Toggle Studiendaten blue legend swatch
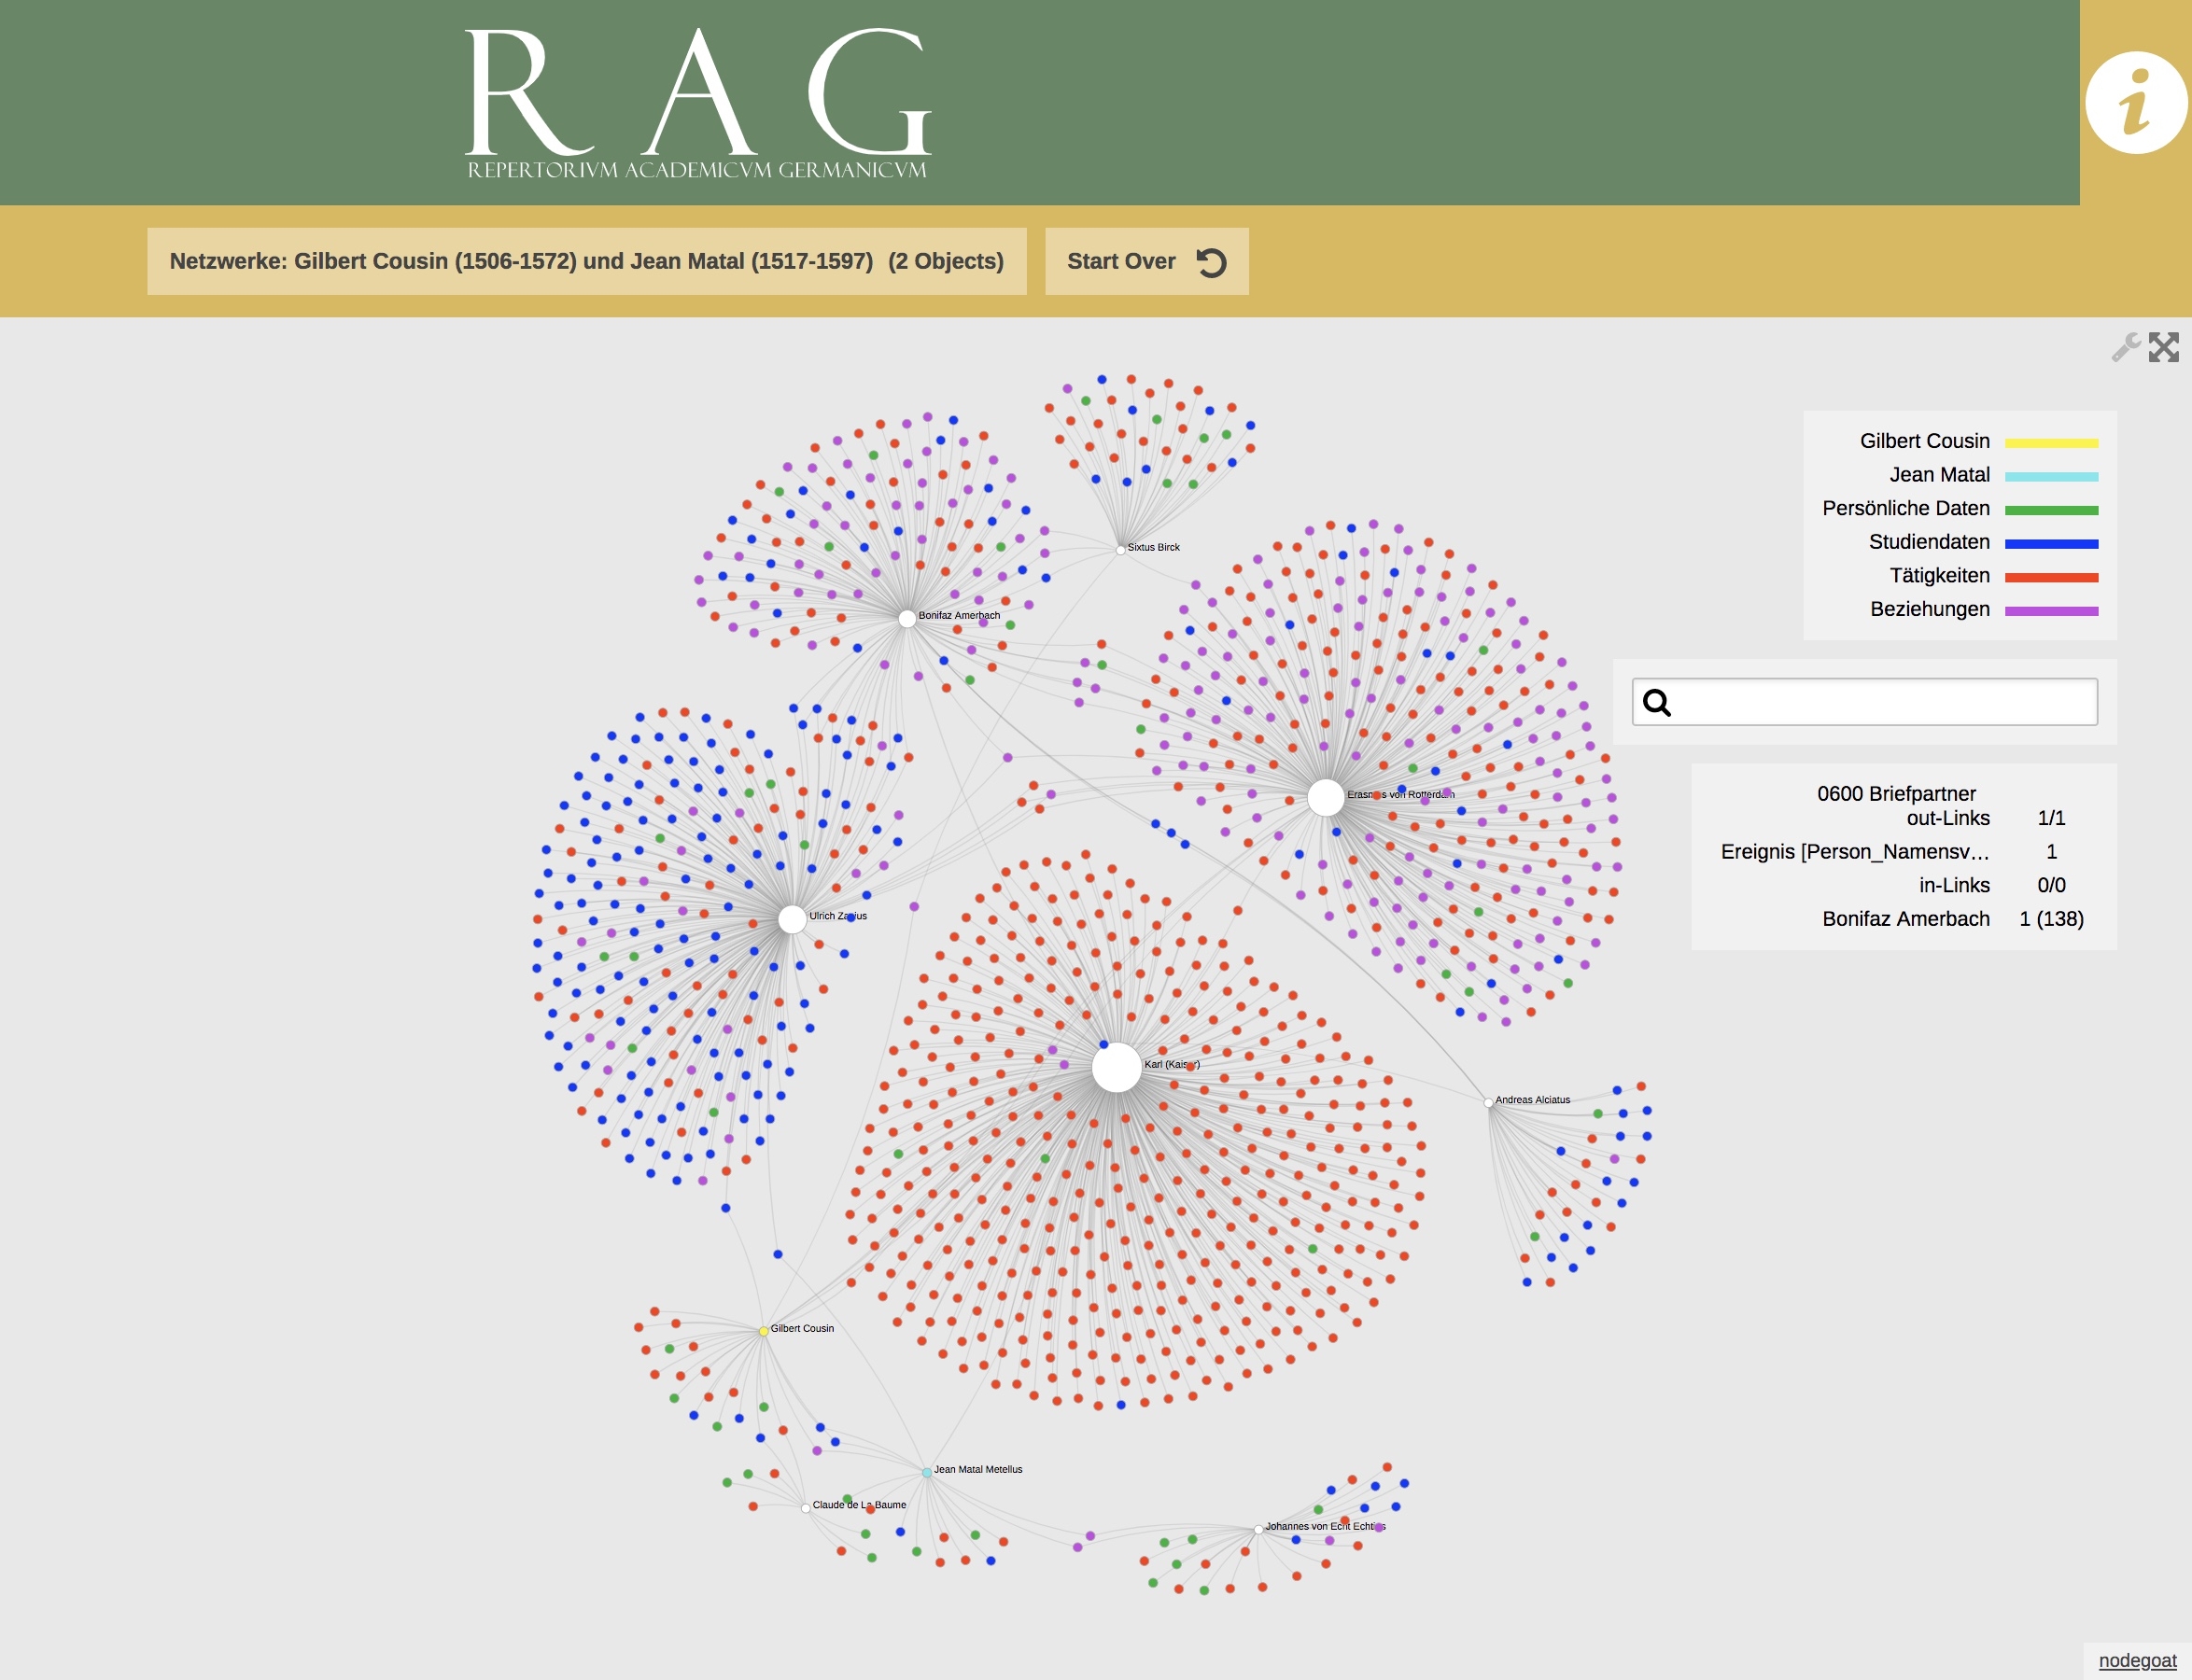This screenshot has width=2192, height=1680. coord(2051,544)
